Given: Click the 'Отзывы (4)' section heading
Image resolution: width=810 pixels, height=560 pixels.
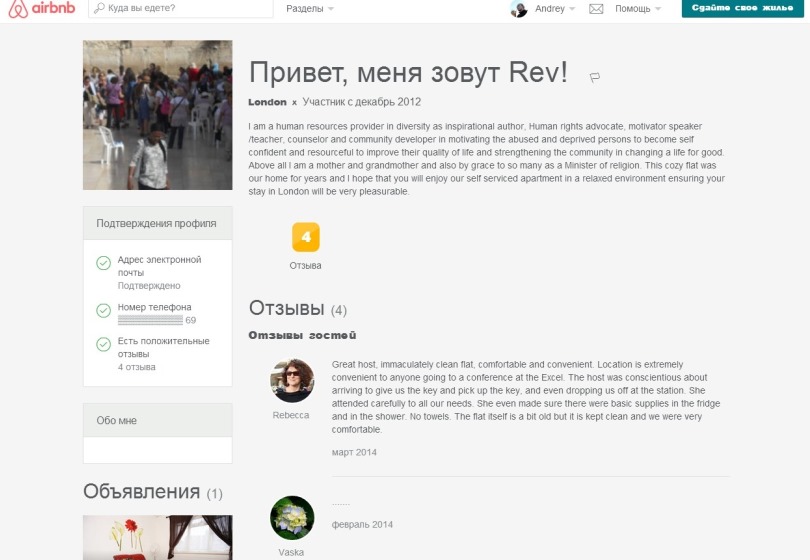Looking at the screenshot, I should pyautogui.click(x=298, y=308).
